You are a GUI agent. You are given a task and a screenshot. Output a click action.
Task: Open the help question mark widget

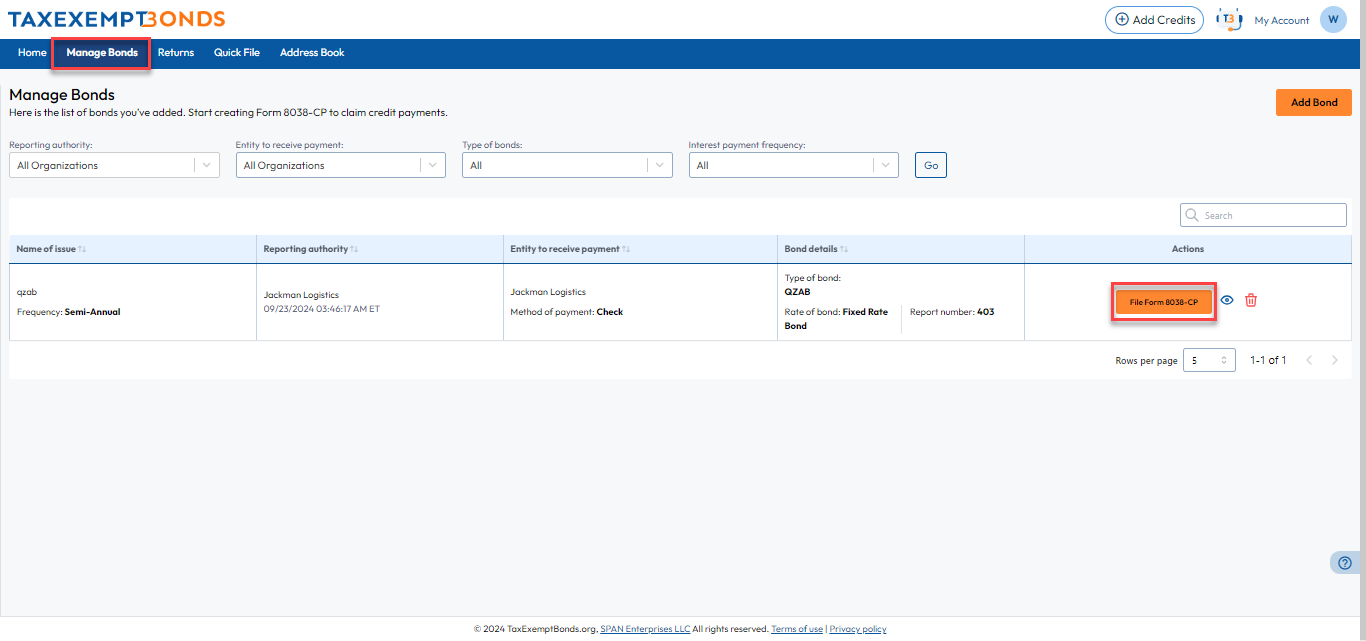[x=1345, y=563]
